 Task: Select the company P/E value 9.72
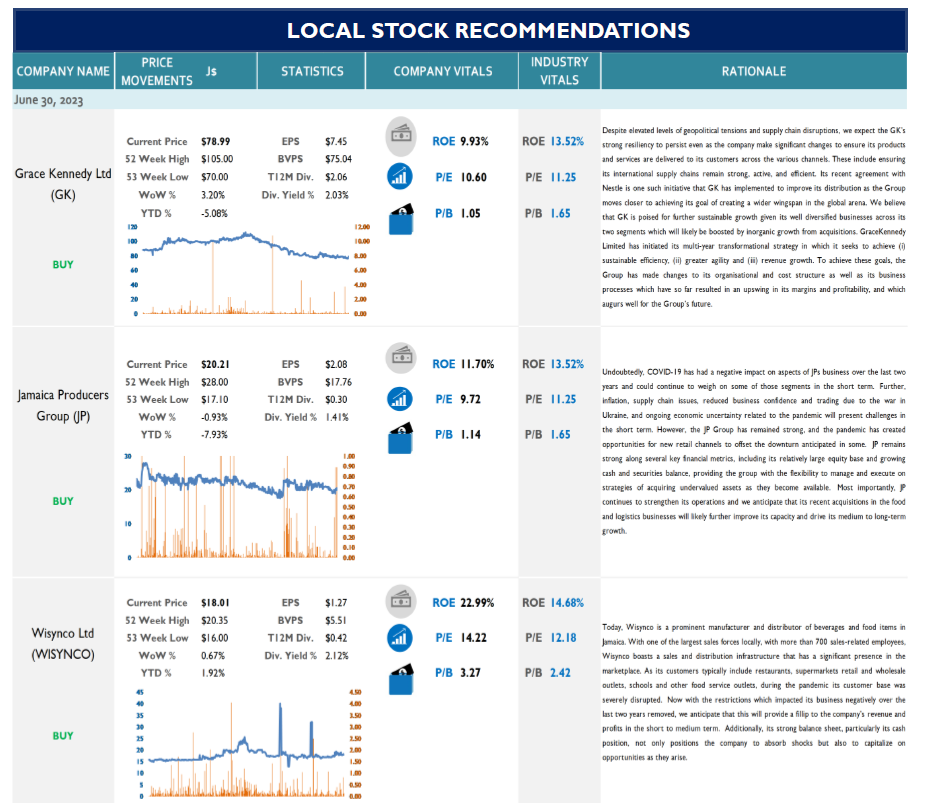pyautogui.click(x=471, y=399)
